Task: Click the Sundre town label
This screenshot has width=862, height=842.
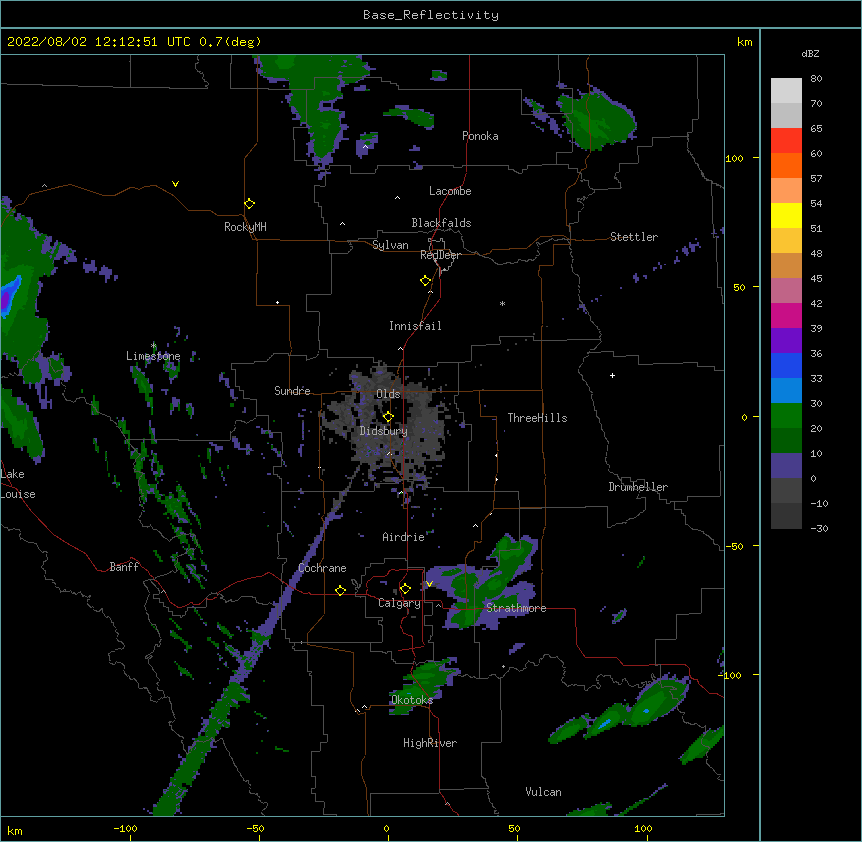Action: [x=292, y=391]
